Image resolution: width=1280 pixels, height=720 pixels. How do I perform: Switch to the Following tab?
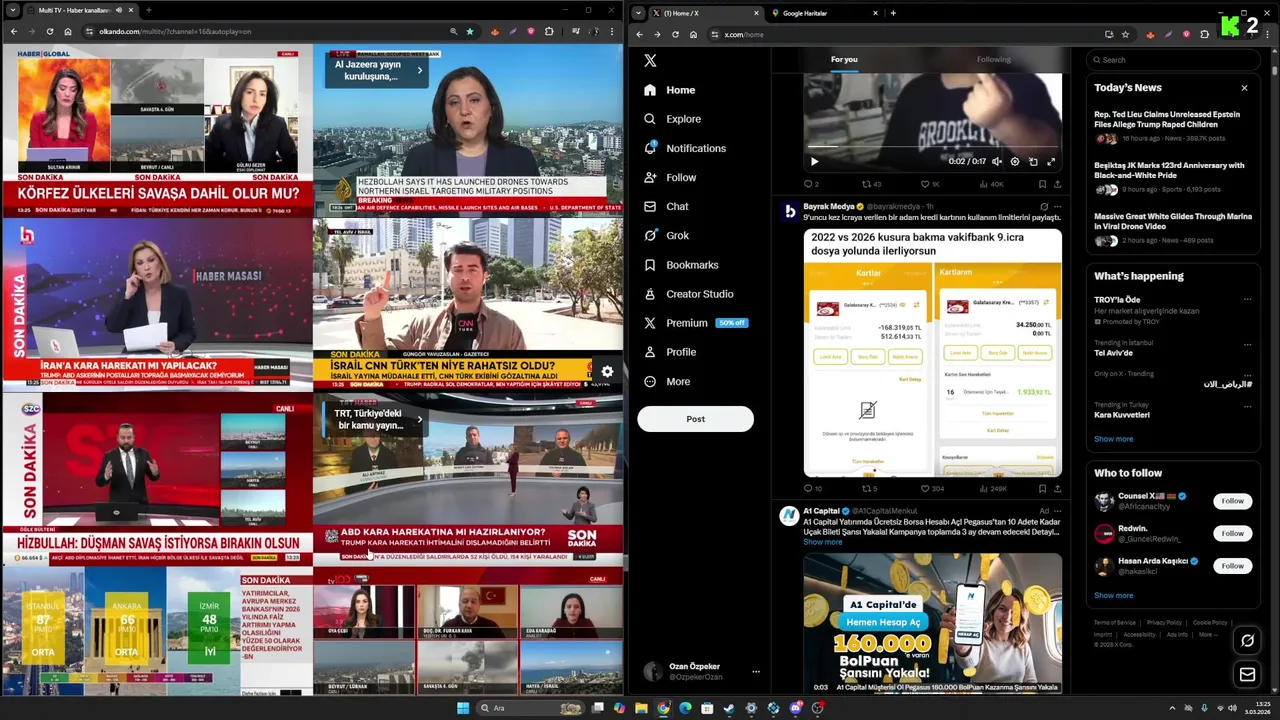994,60
